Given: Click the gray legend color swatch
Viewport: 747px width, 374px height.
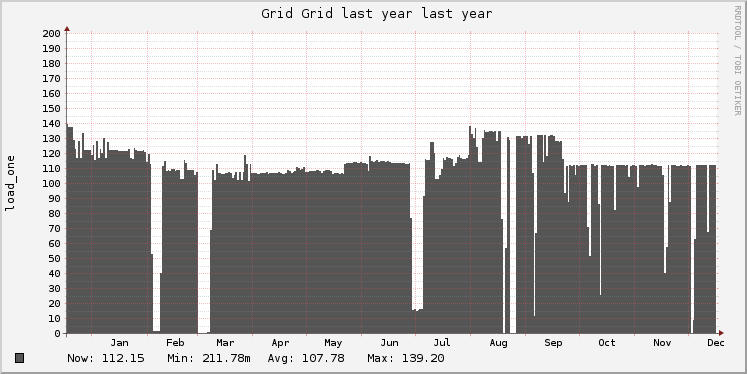Looking at the screenshot, I should pos(20,358).
